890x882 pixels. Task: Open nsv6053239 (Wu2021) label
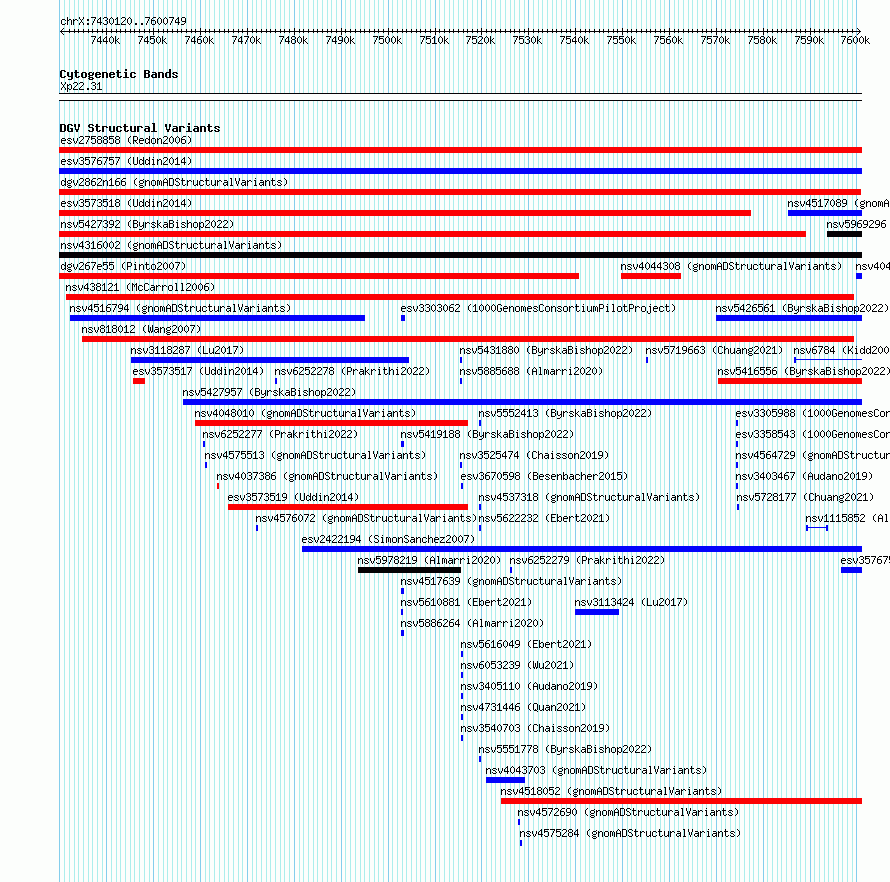517,665
